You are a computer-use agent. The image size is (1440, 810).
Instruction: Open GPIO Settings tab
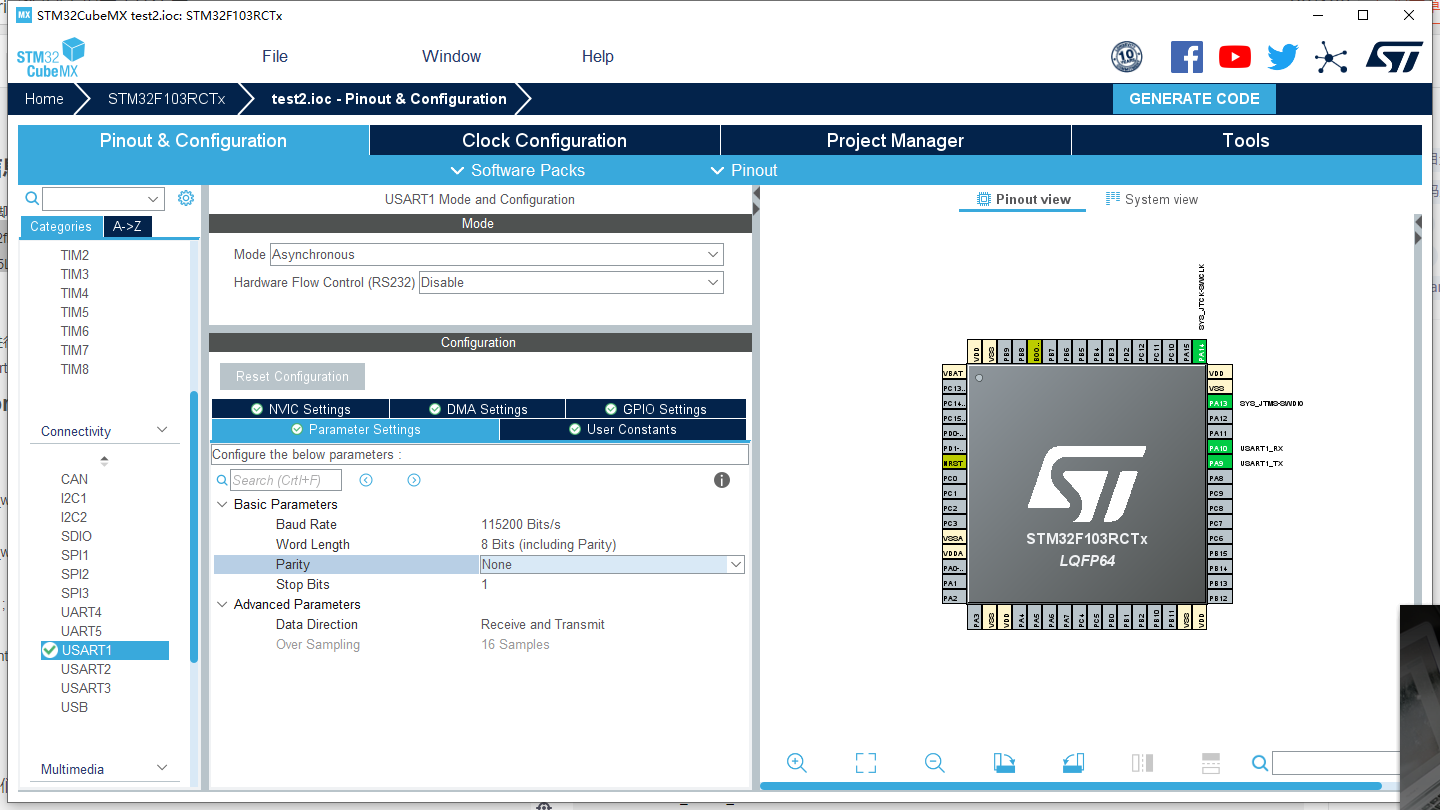click(656, 409)
